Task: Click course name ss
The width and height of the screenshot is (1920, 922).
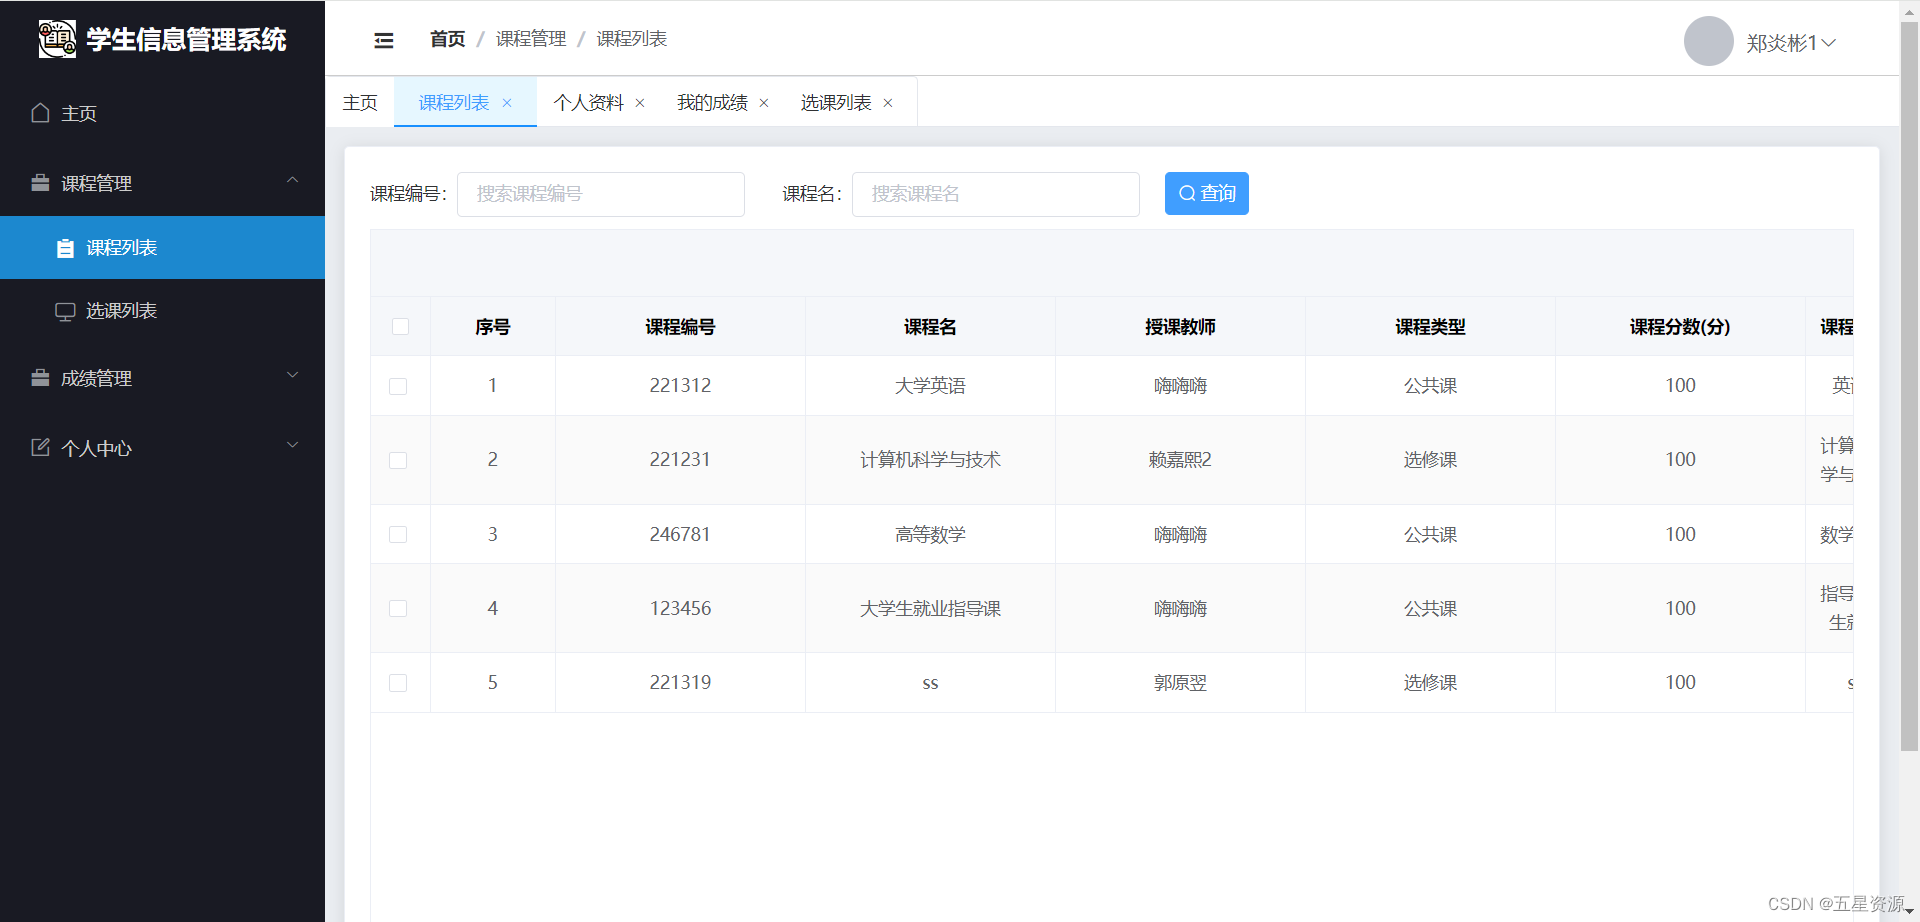Action: click(x=930, y=684)
